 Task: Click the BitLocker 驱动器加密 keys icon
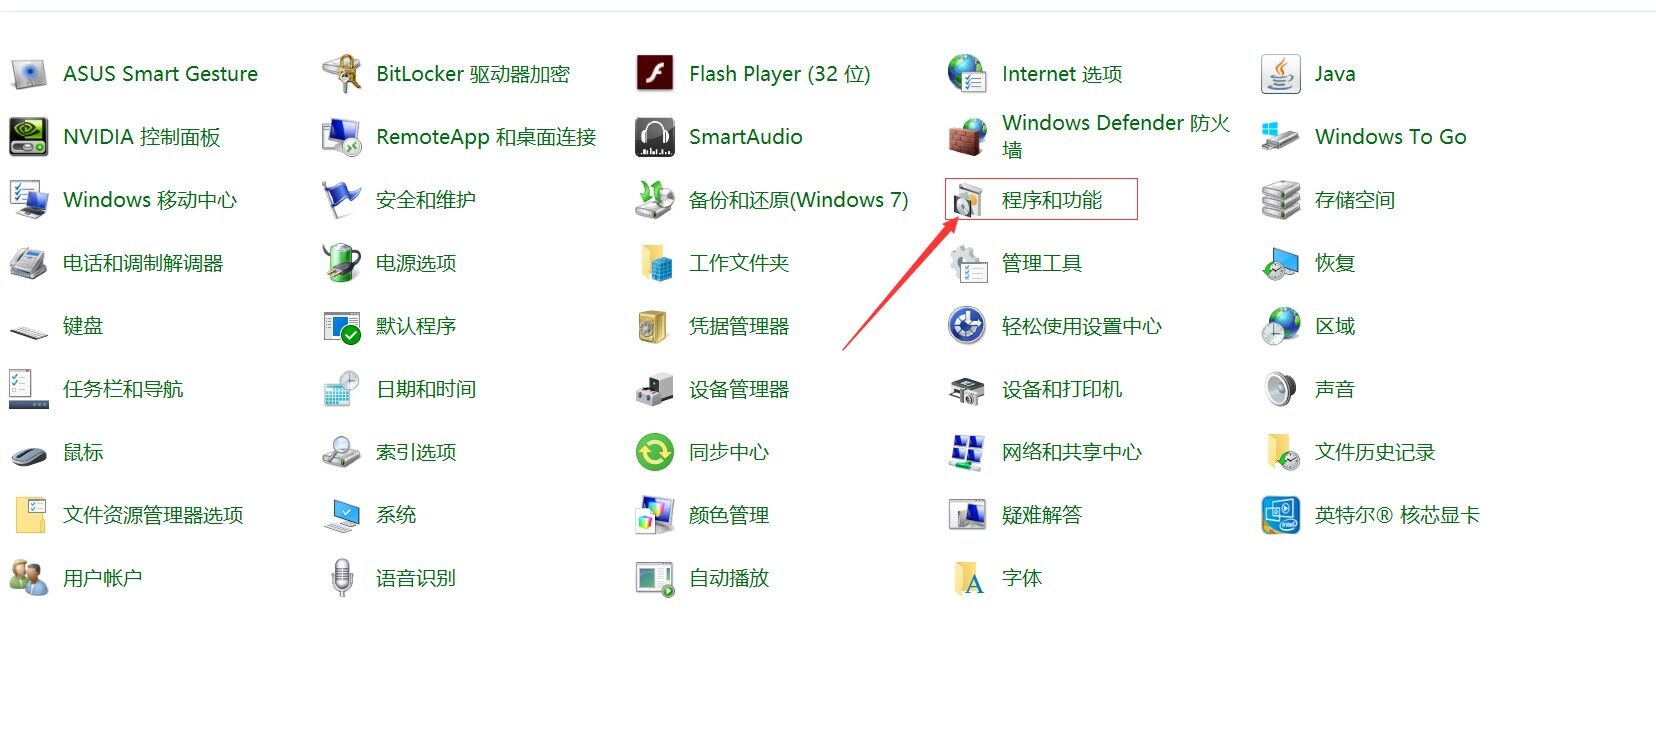342,74
